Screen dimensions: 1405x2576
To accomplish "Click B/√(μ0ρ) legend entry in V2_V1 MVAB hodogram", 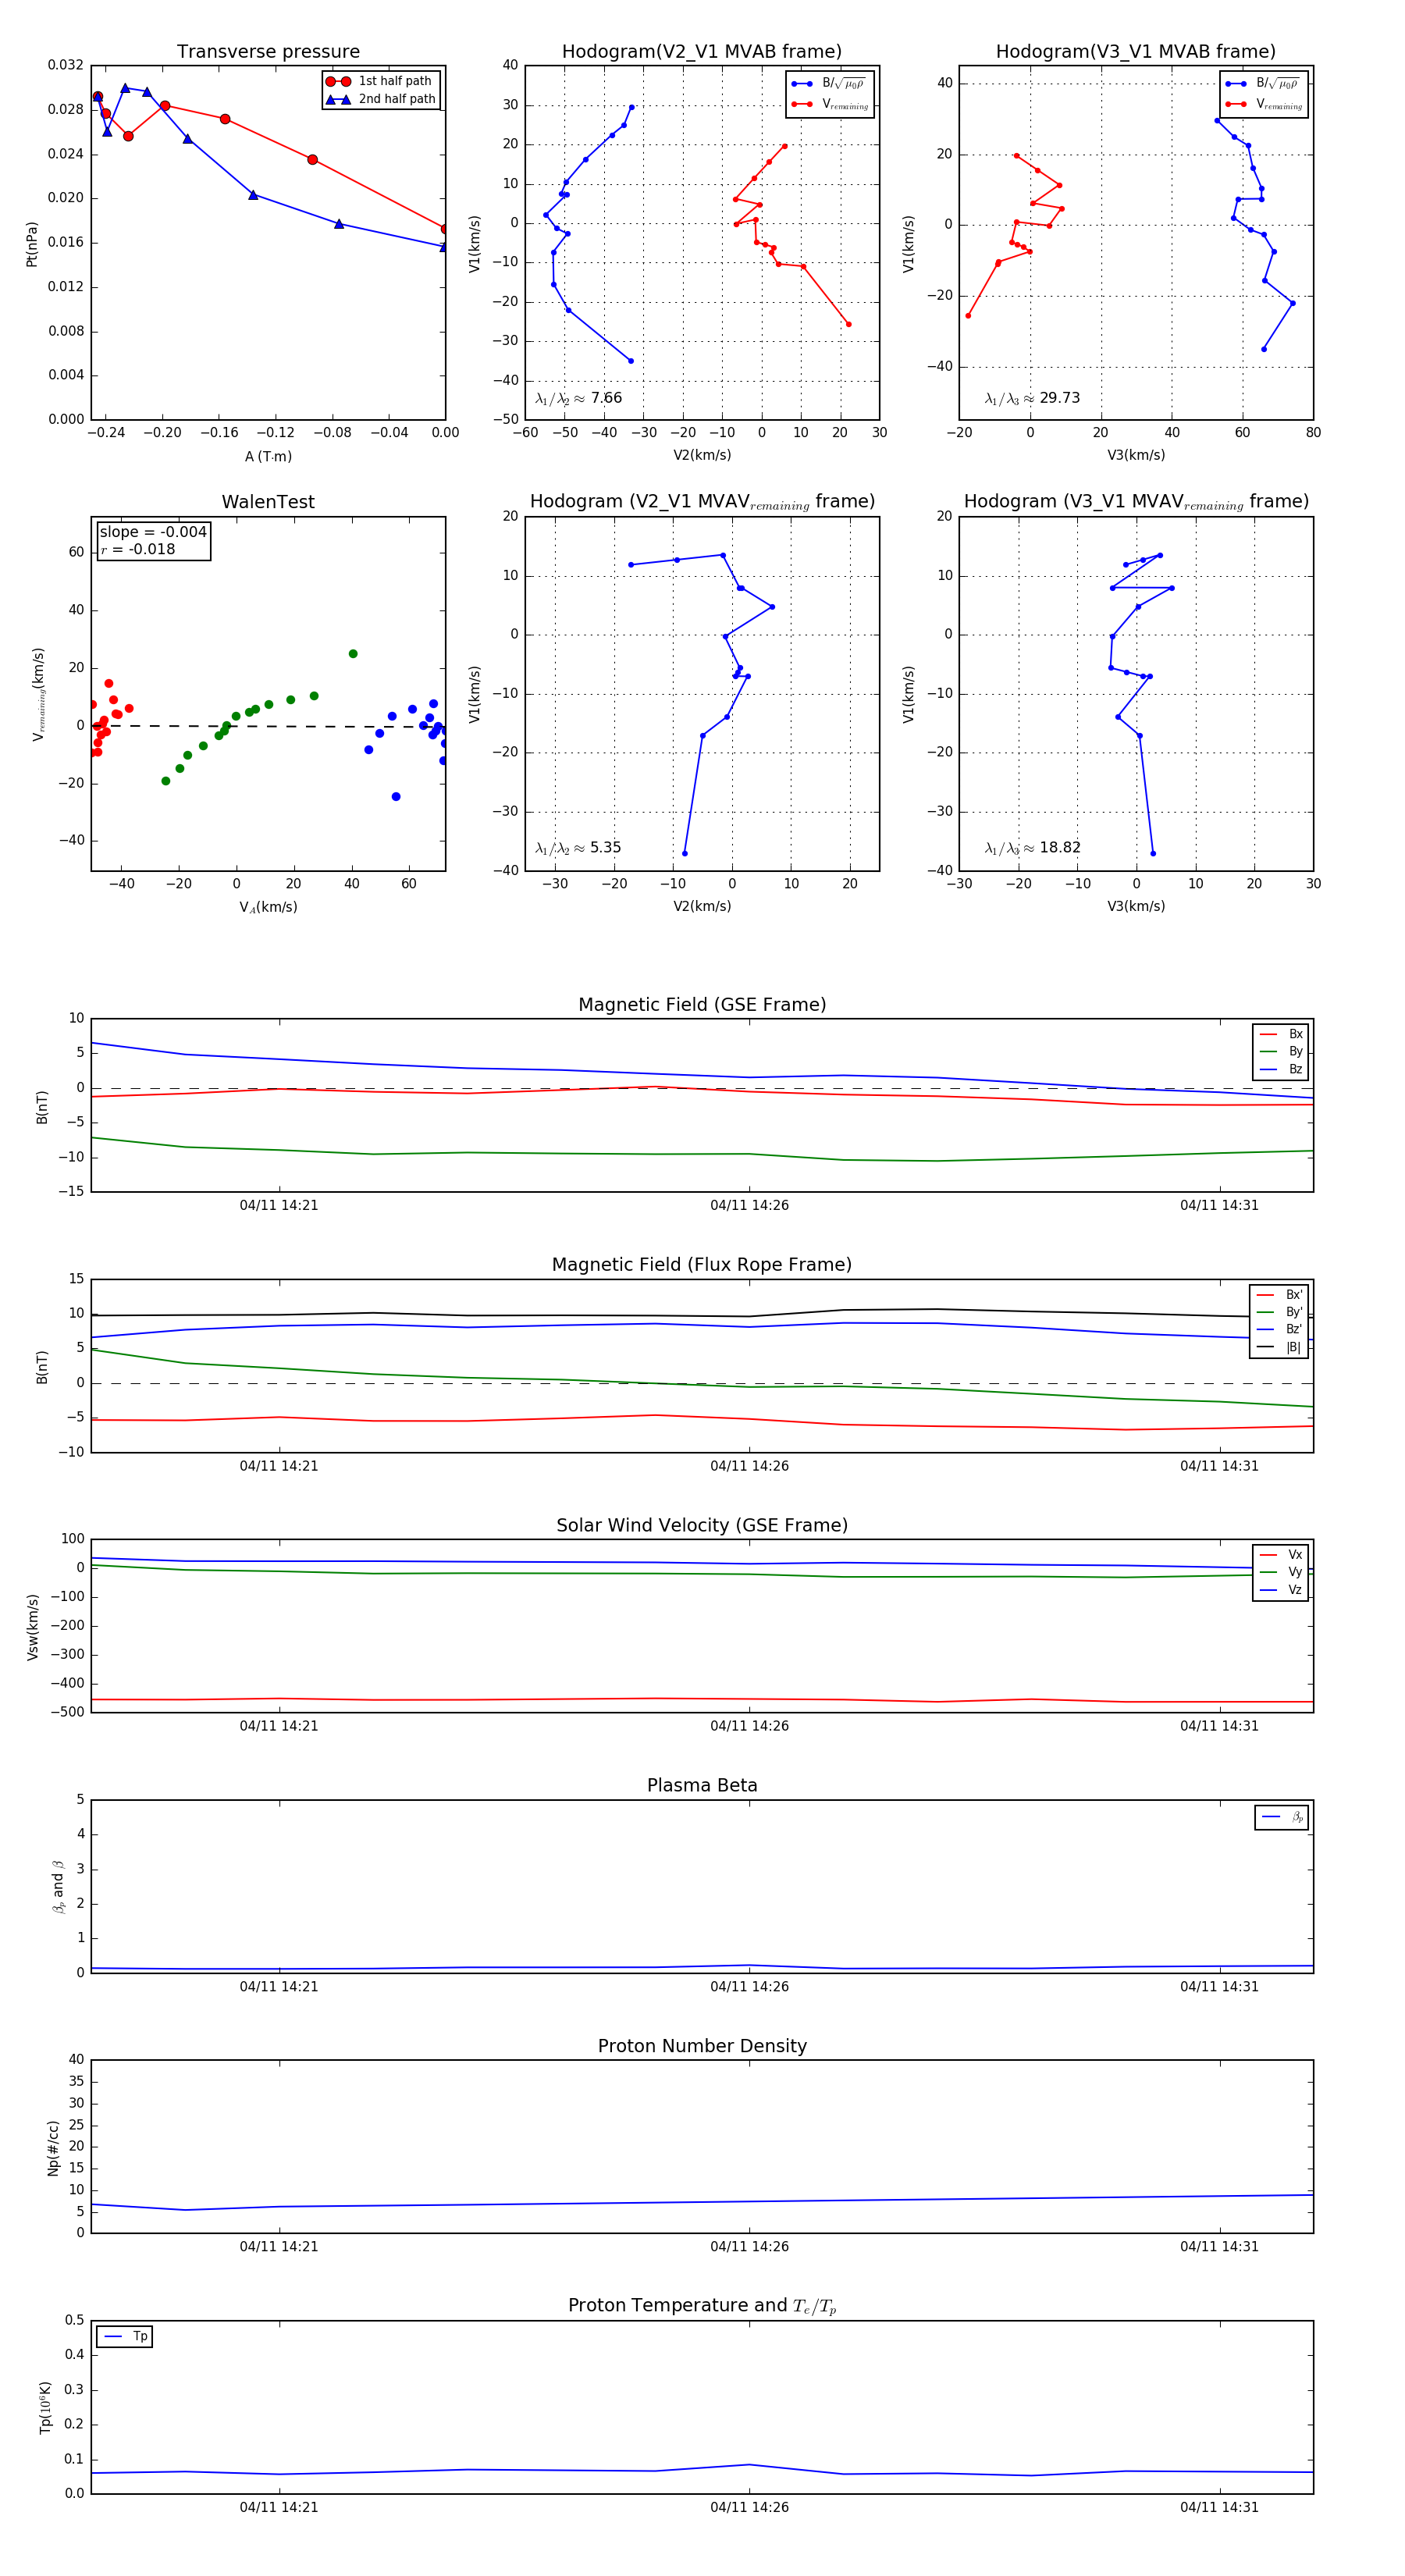I will click(x=830, y=84).
